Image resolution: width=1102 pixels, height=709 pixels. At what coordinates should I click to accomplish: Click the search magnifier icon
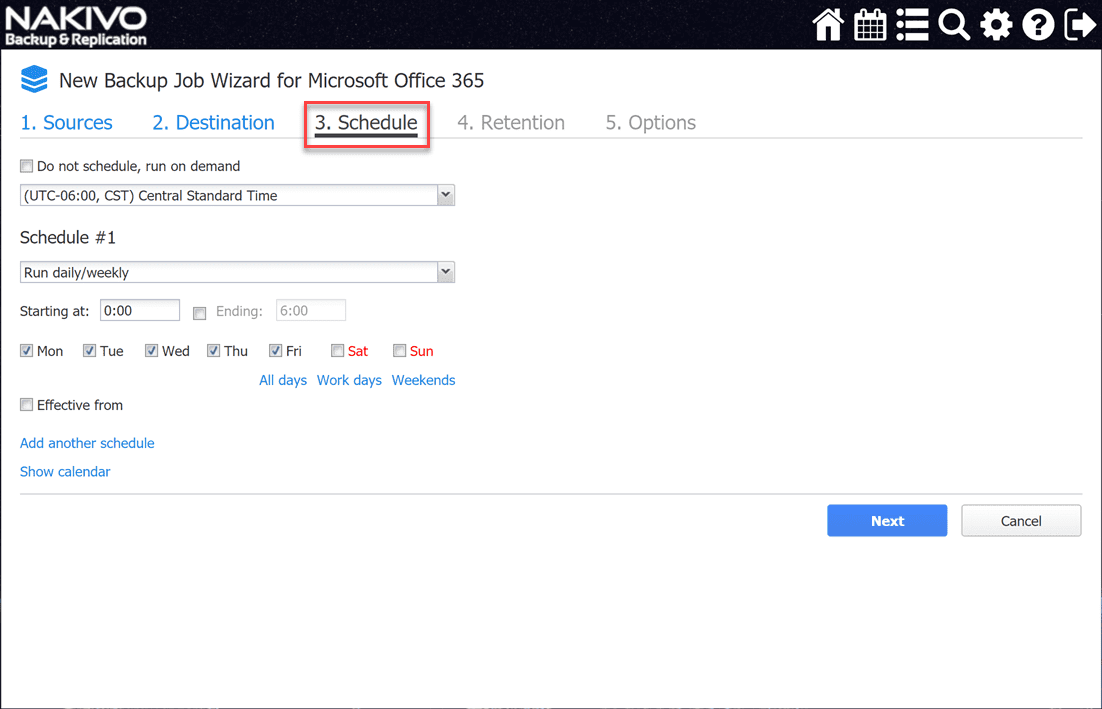tap(954, 25)
